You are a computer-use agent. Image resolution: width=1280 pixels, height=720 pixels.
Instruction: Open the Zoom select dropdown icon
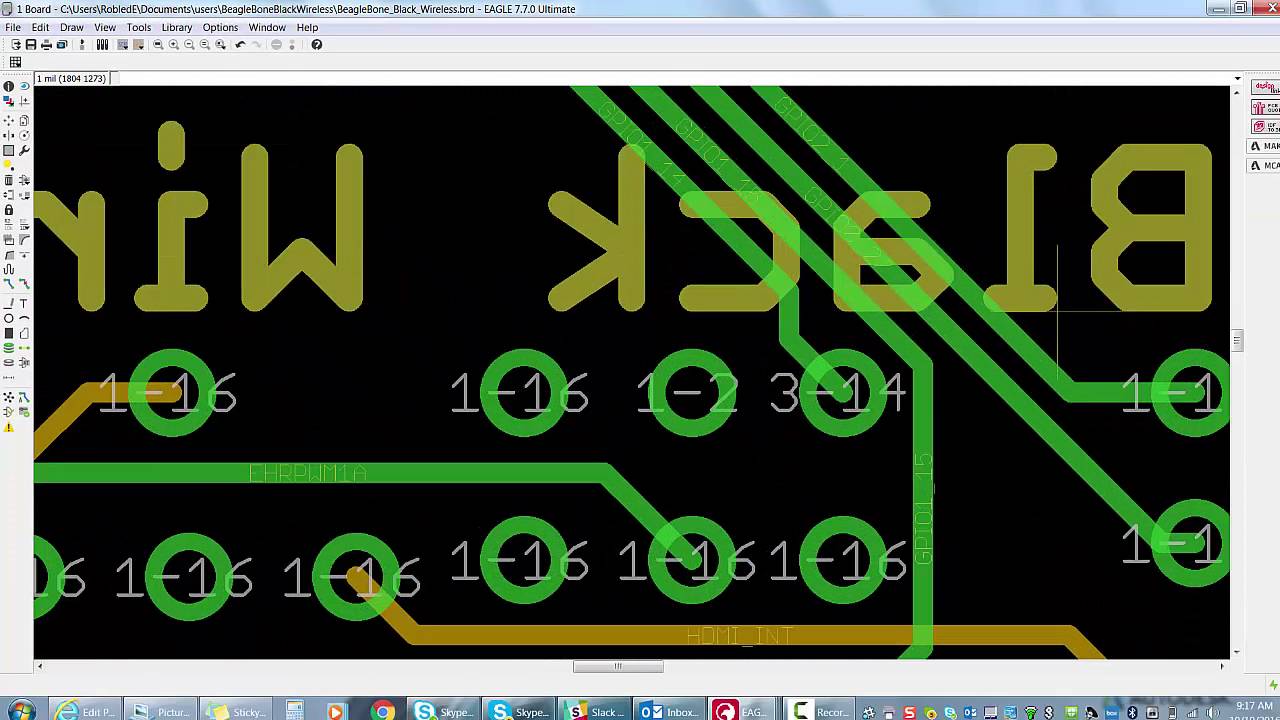220,45
